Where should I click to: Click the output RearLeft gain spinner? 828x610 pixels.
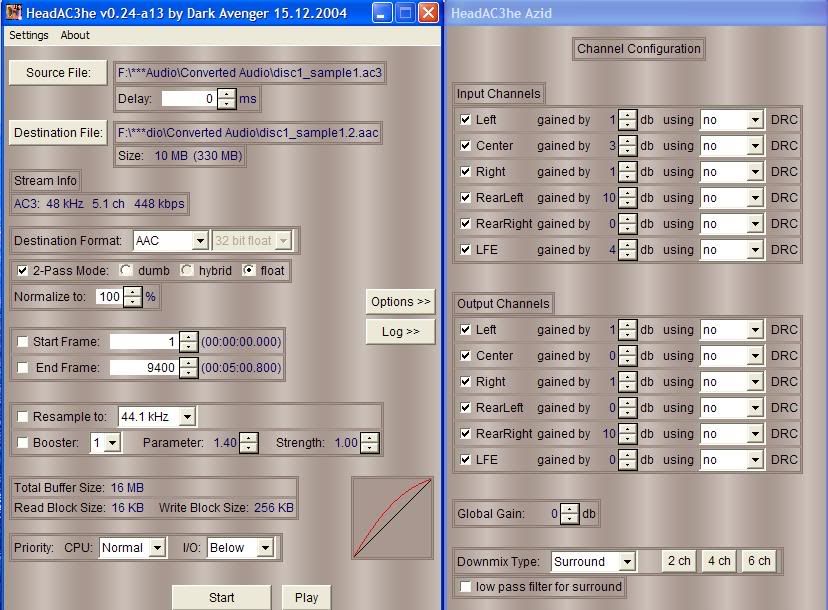coord(627,408)
